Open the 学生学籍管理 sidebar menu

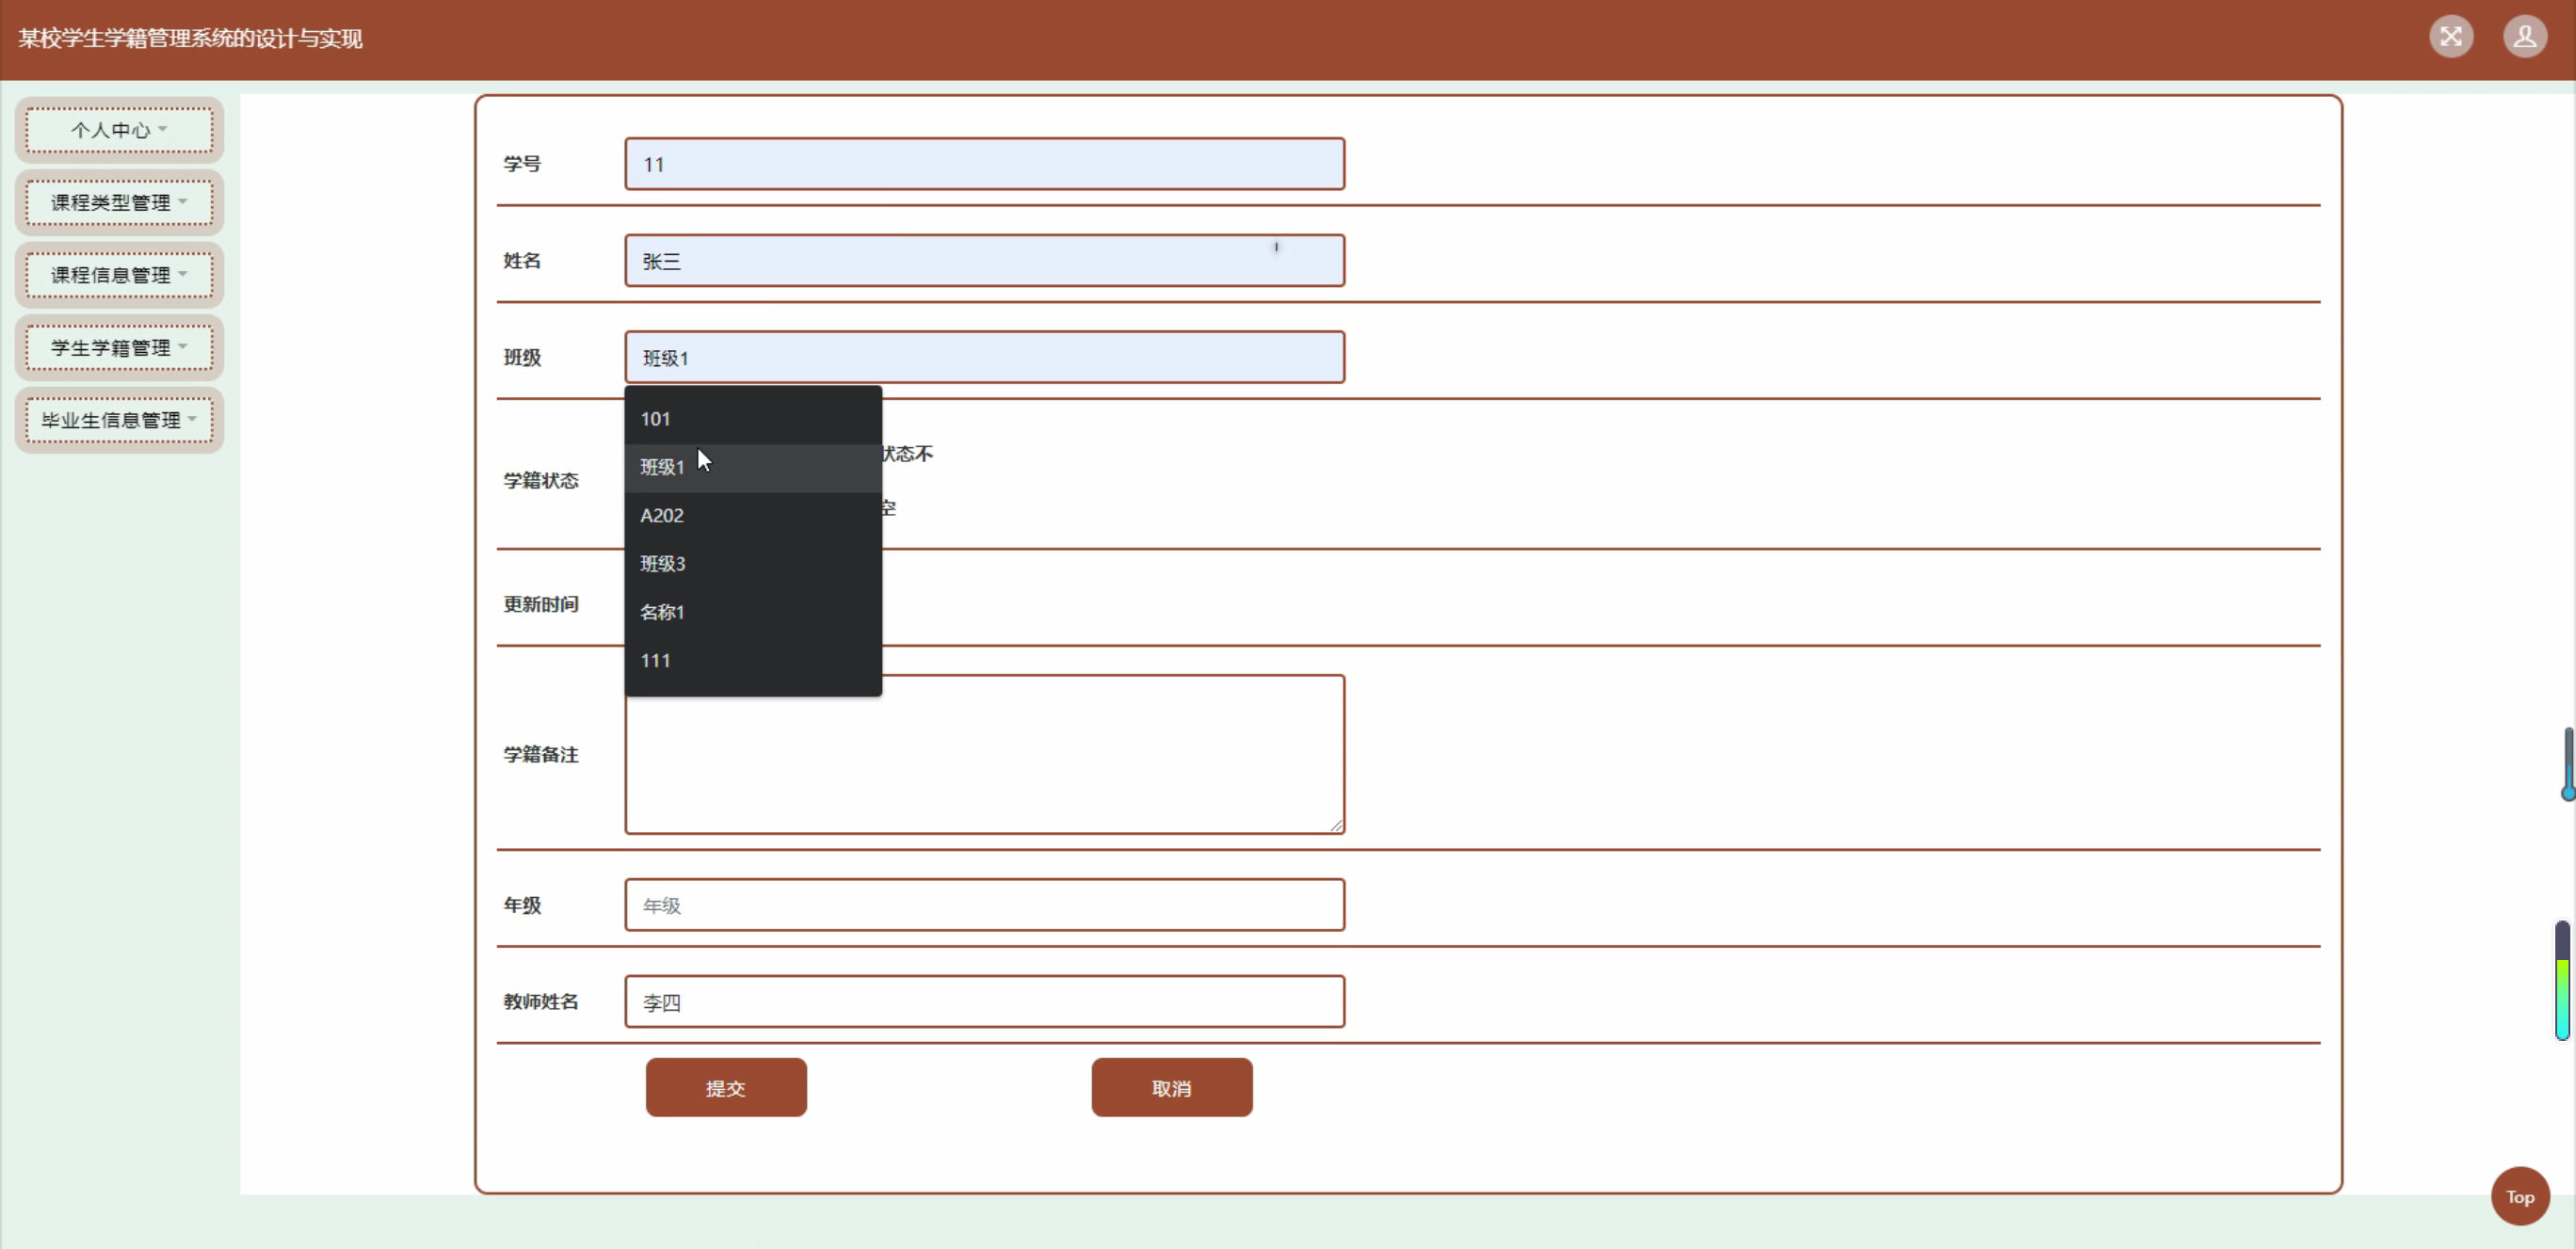(119, 348)
